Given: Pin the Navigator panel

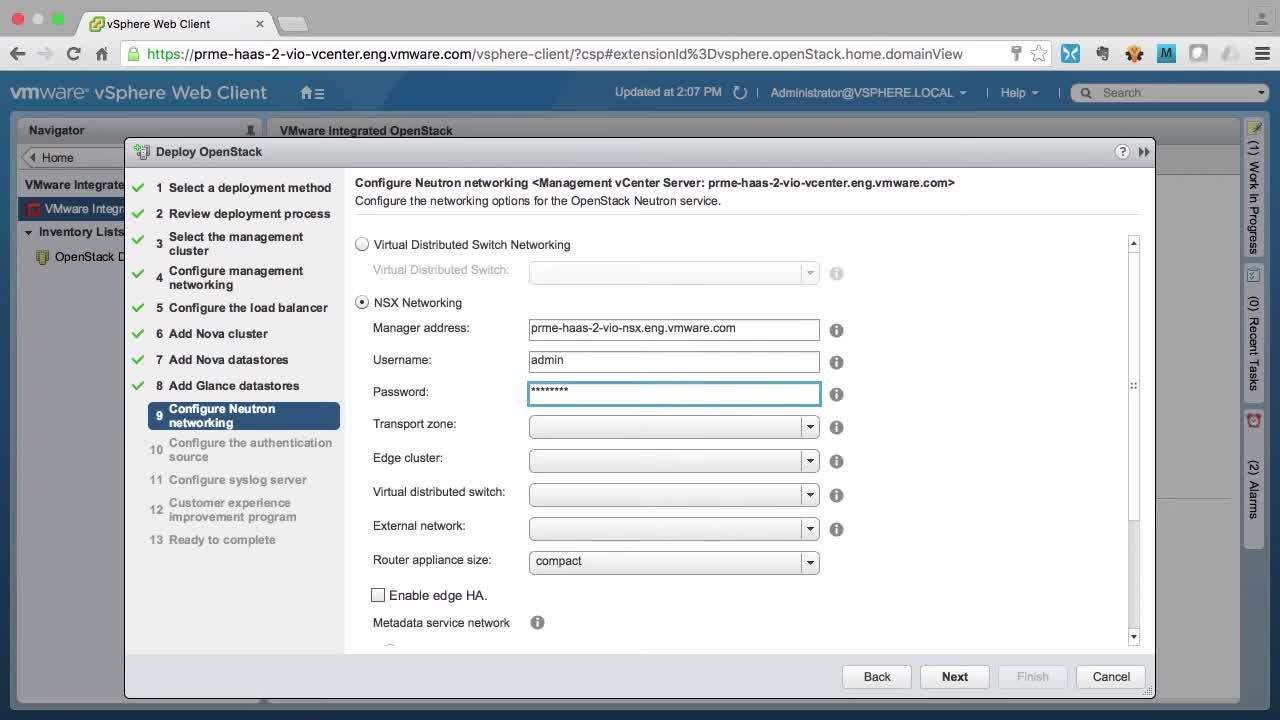Looking at the screenshot, I should tap(250, 130).
